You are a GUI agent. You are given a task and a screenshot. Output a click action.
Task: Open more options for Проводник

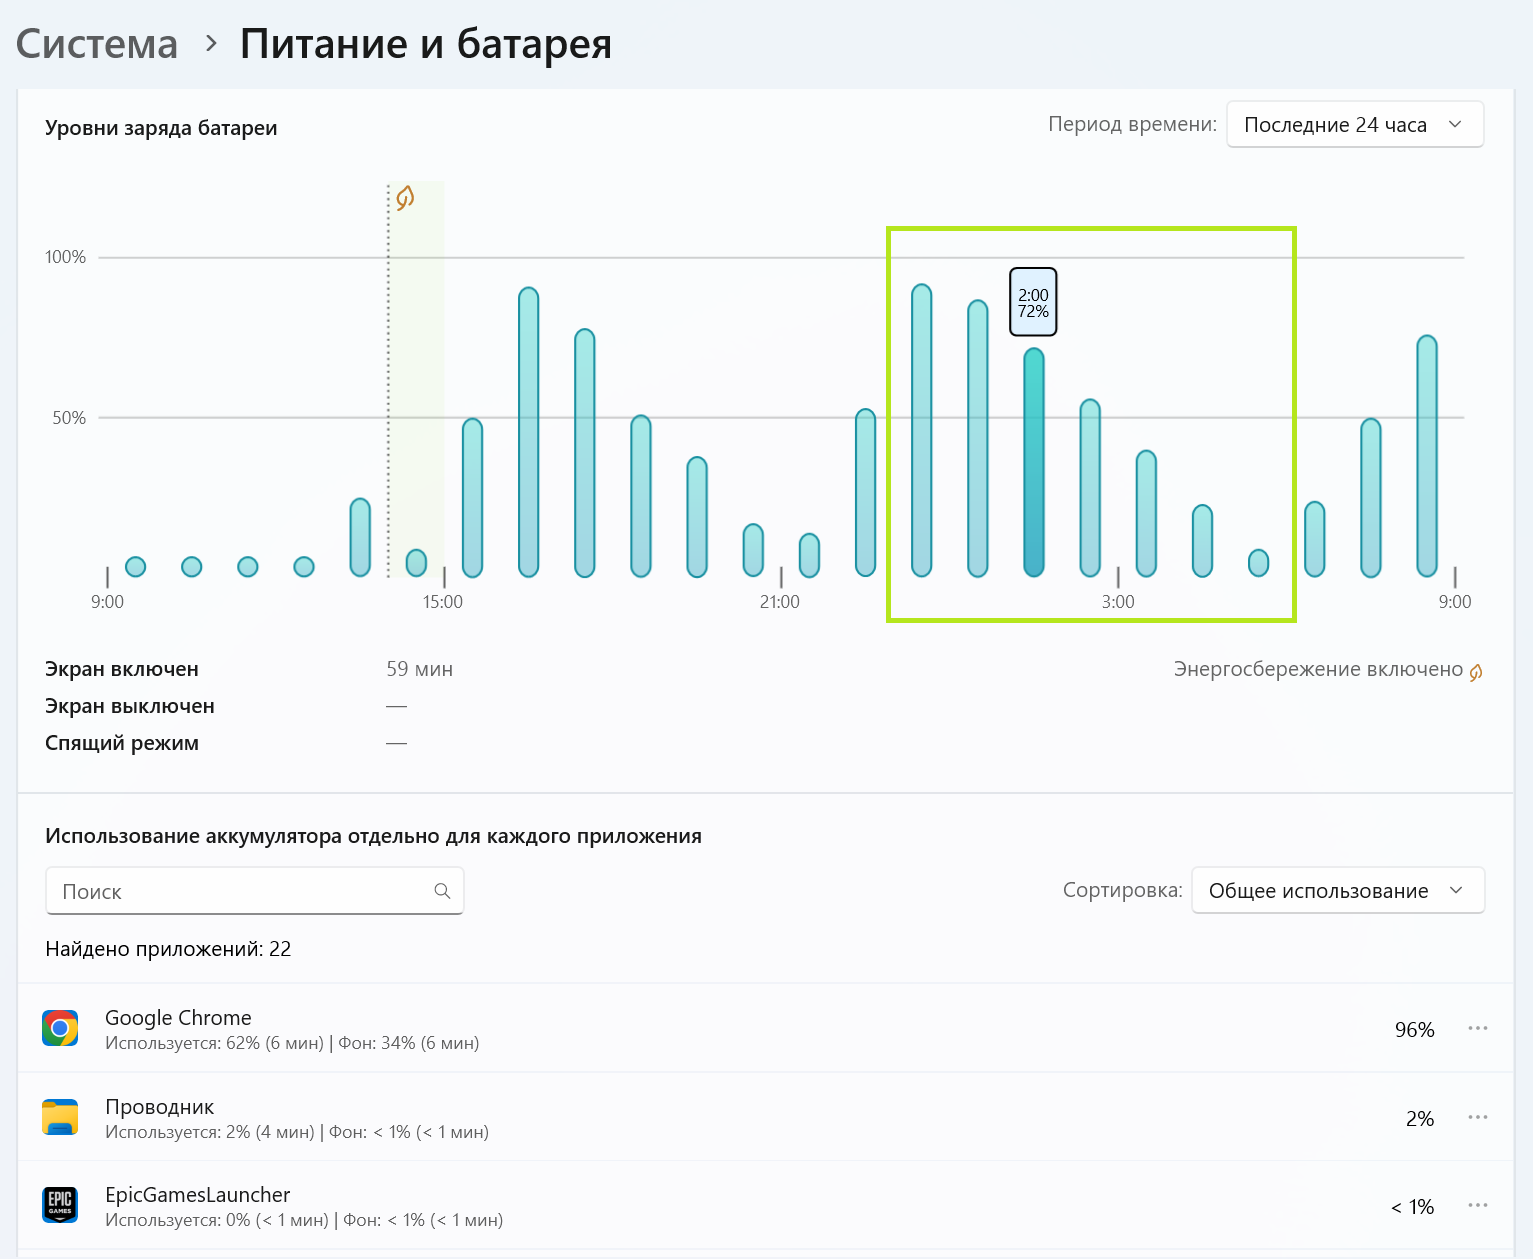point(1478,1117)
